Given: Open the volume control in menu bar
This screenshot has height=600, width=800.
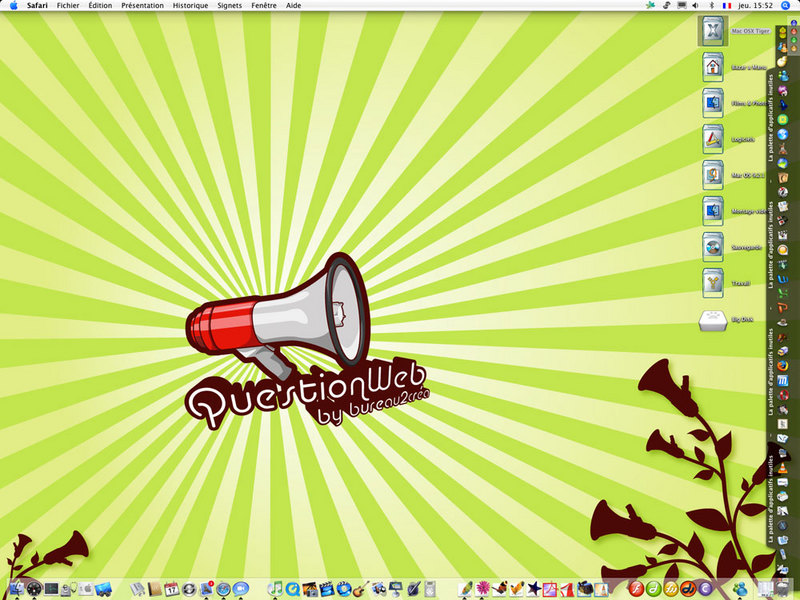Looking at the screenshot, I should [695, 6].
